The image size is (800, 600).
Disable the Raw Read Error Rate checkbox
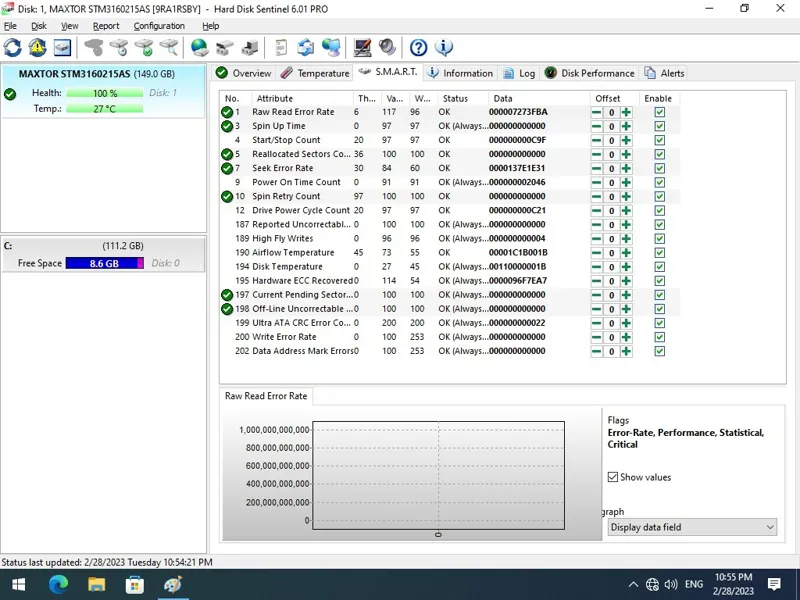(659, 112)
